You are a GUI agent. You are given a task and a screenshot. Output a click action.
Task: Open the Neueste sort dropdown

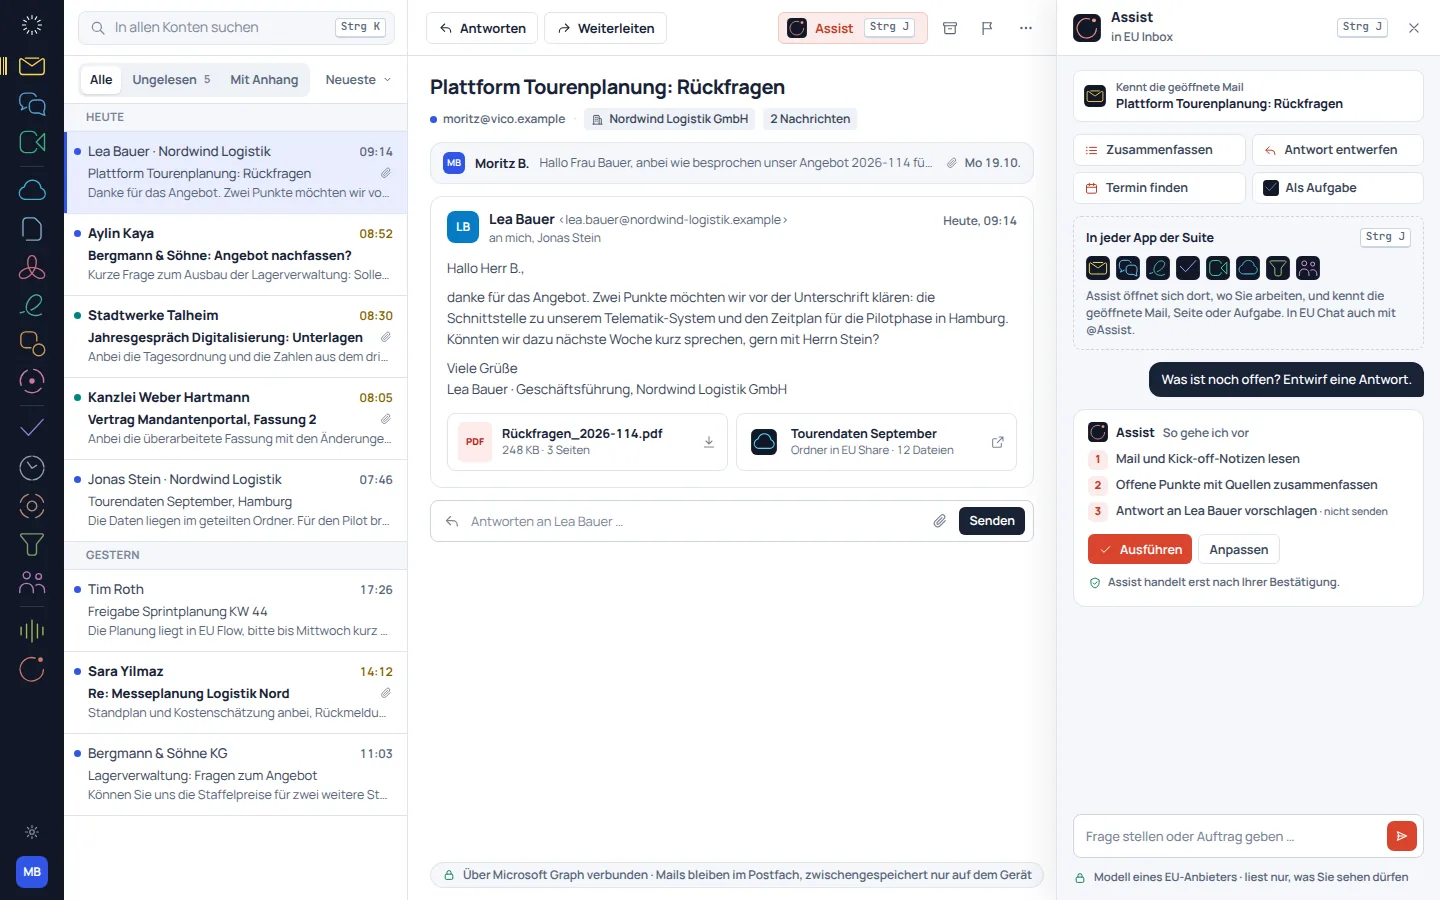point(358,80)
